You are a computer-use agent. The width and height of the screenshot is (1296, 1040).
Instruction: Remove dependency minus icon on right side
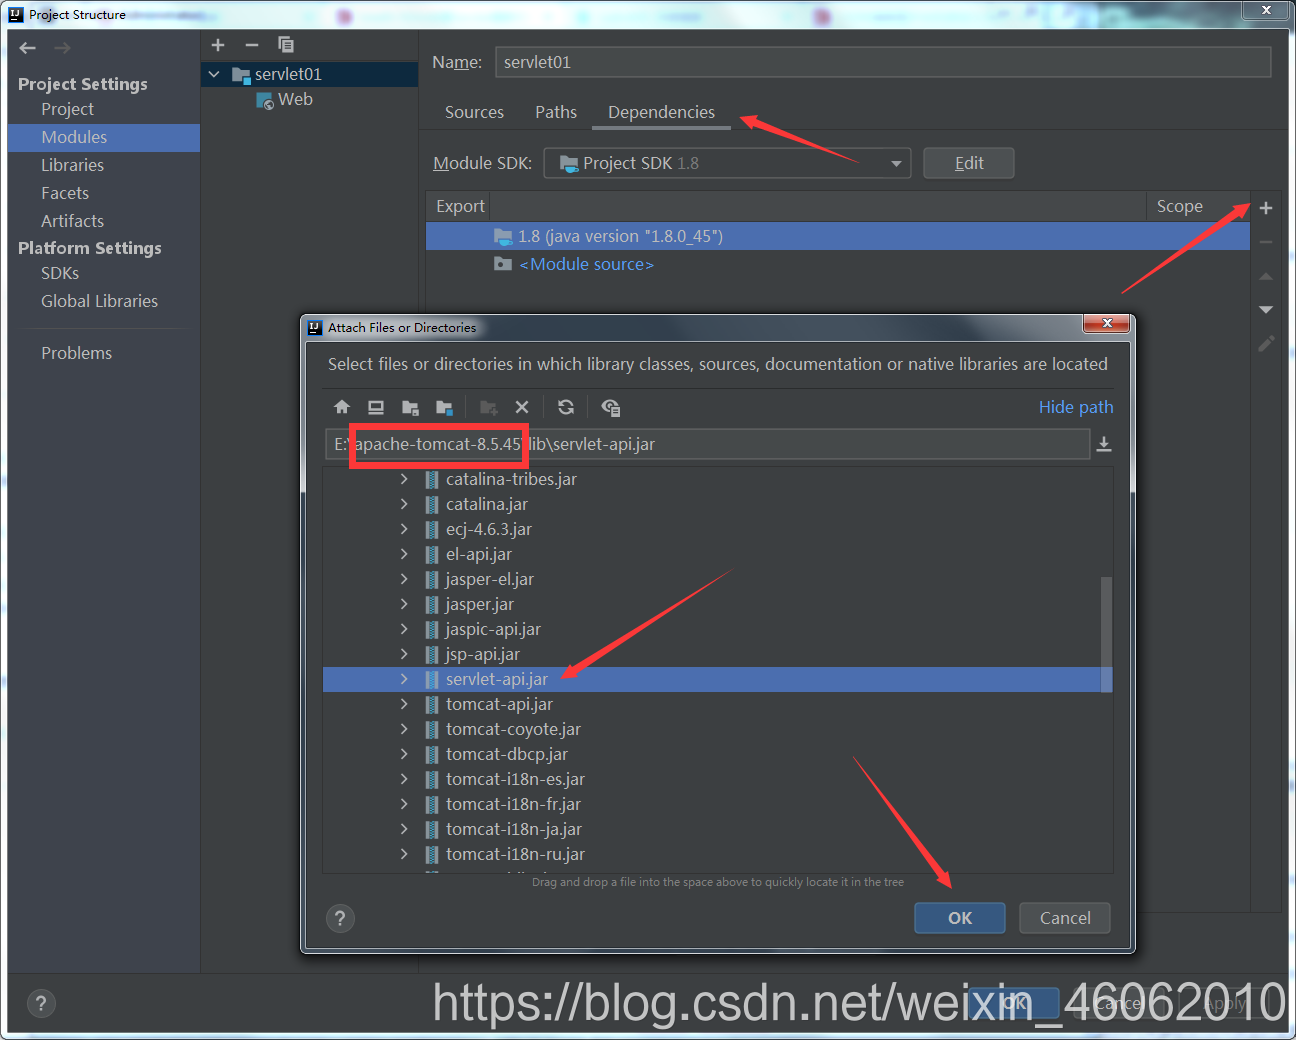pos(1266,242)
